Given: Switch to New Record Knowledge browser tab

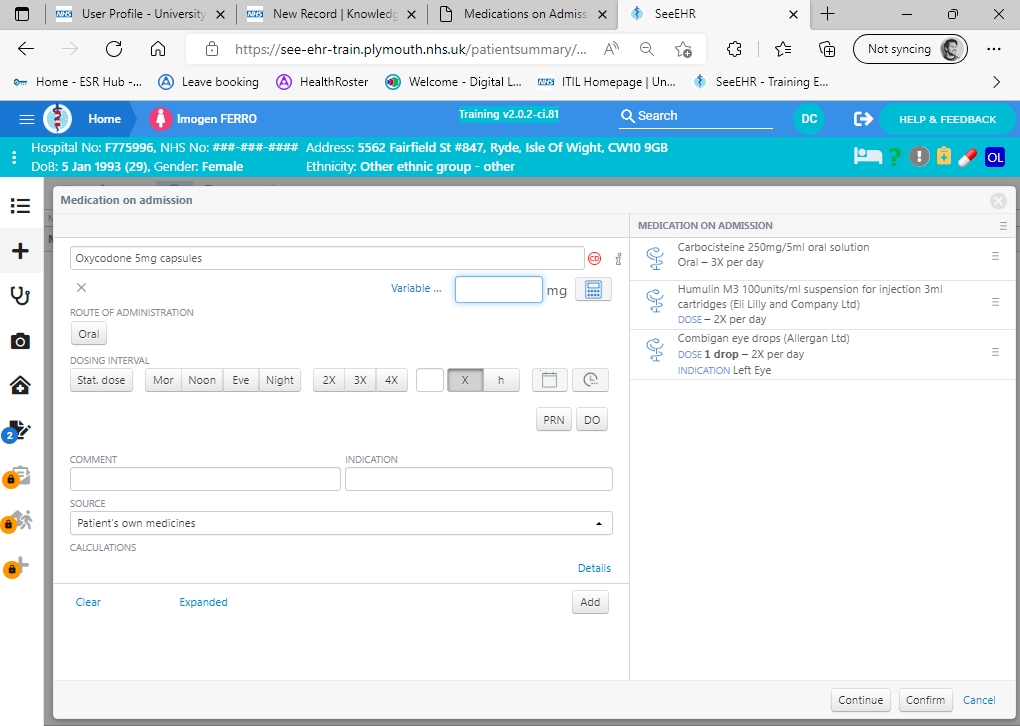Looking at the screenshot, I should pos(332,14).
